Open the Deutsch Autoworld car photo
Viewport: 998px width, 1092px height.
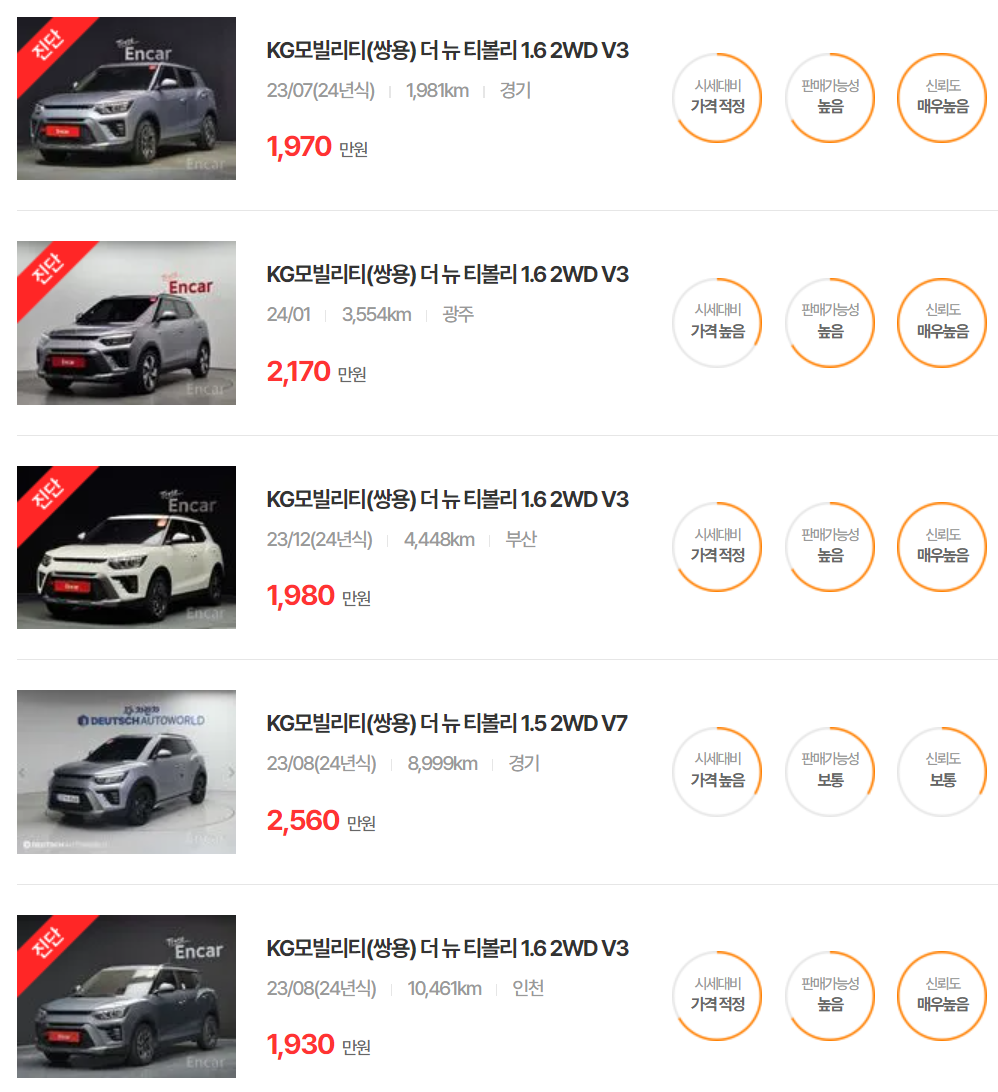126,772
